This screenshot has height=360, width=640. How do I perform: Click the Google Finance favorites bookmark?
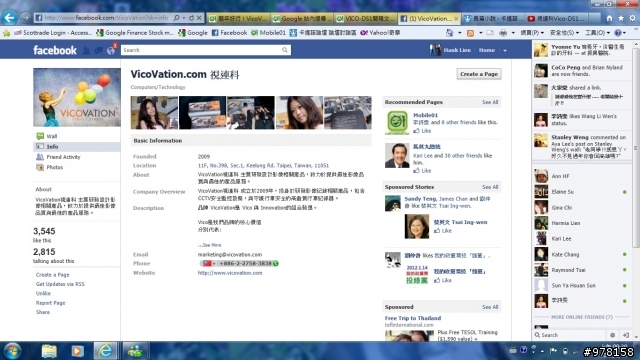[x=135, y=33]
